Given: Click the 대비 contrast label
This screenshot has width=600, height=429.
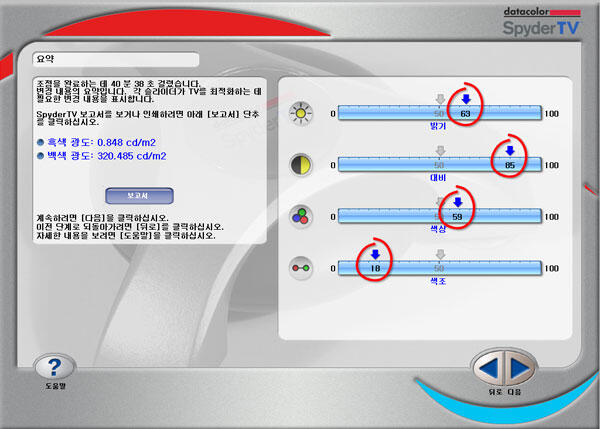Looking at the screenshot, I should pos(438,178).
